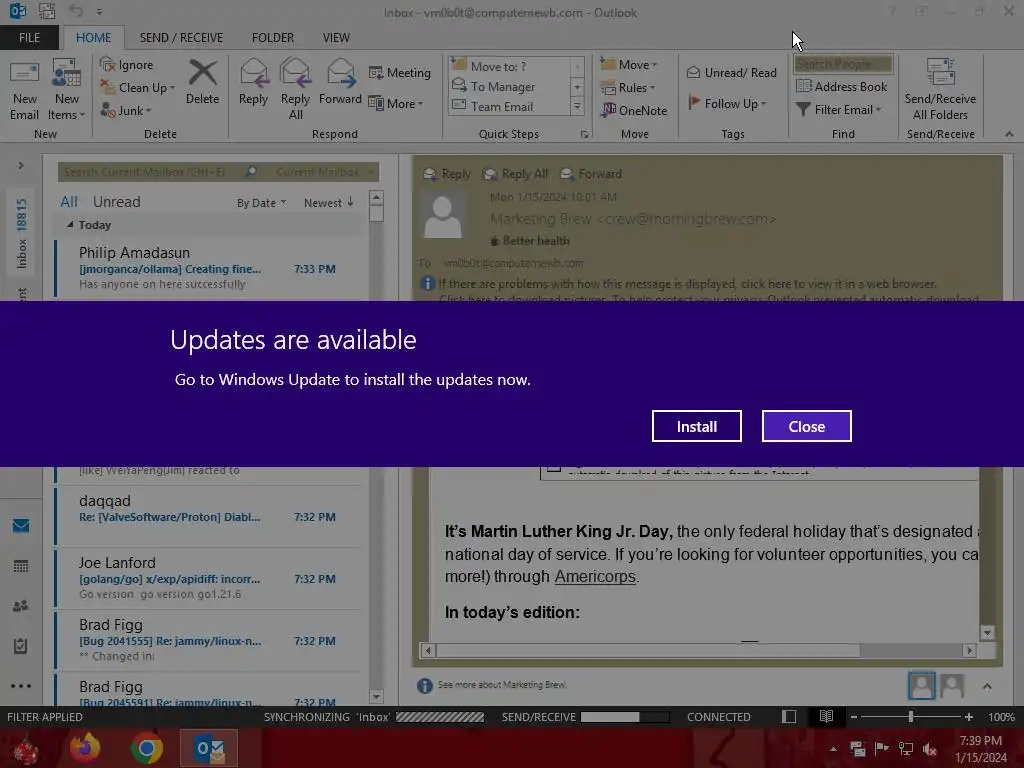Collapse the ribbon with the arrow
This screenshot has height=768, width=1024.
pyautogui.click(x=1009, y=134)
